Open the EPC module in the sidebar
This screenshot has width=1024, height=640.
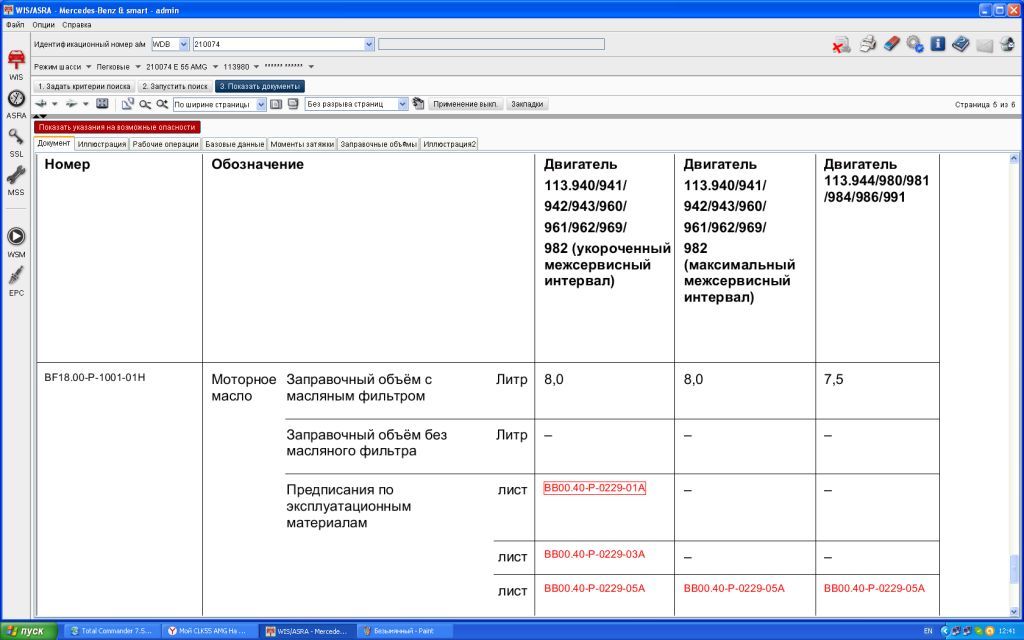(16, 281)
